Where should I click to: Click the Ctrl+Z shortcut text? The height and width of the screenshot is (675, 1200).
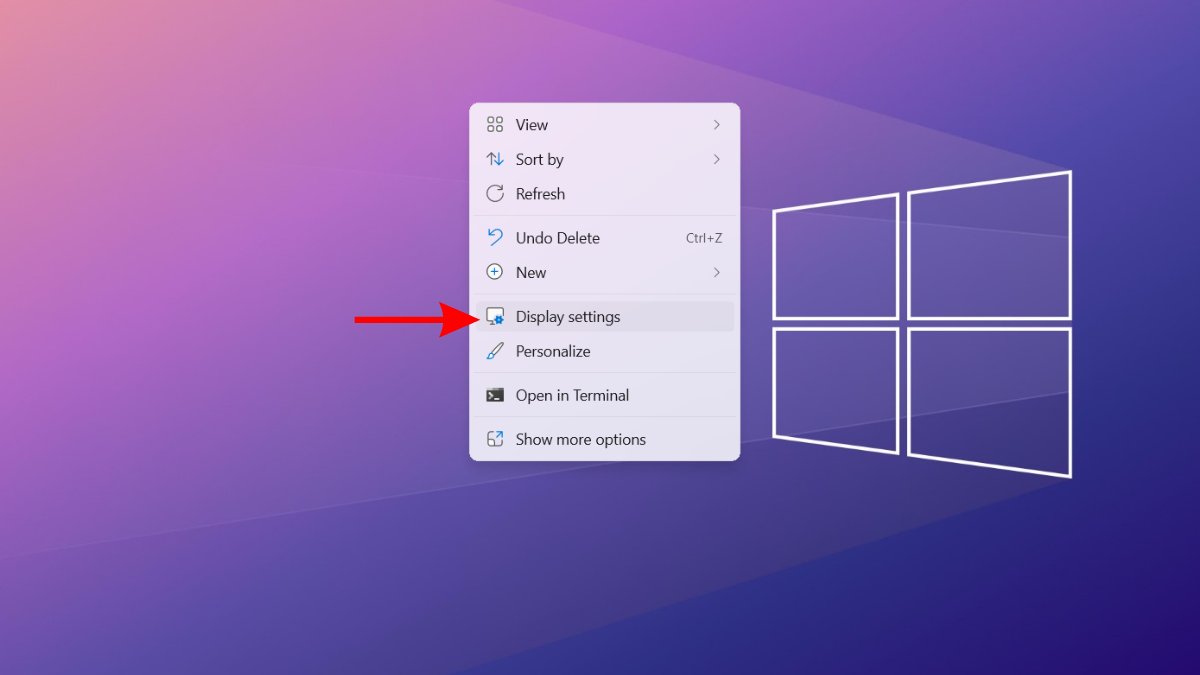[x=704, y=238]
